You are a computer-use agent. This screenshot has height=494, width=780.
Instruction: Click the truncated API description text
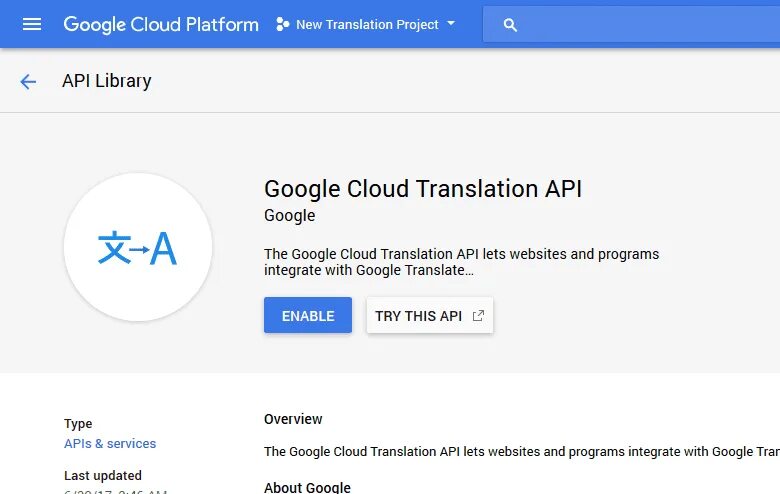click(461, 262)
